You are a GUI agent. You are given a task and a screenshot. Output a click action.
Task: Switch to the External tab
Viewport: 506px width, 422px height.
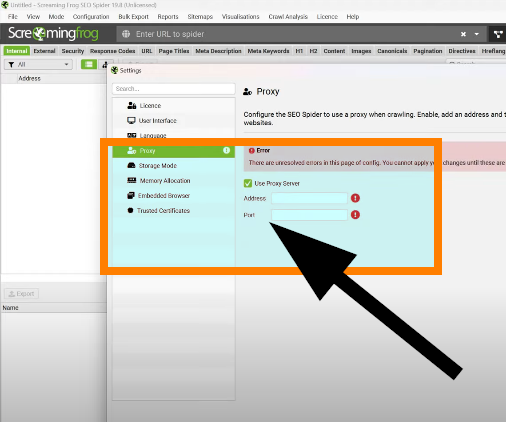pyautogui.click(x=44, y=51)
